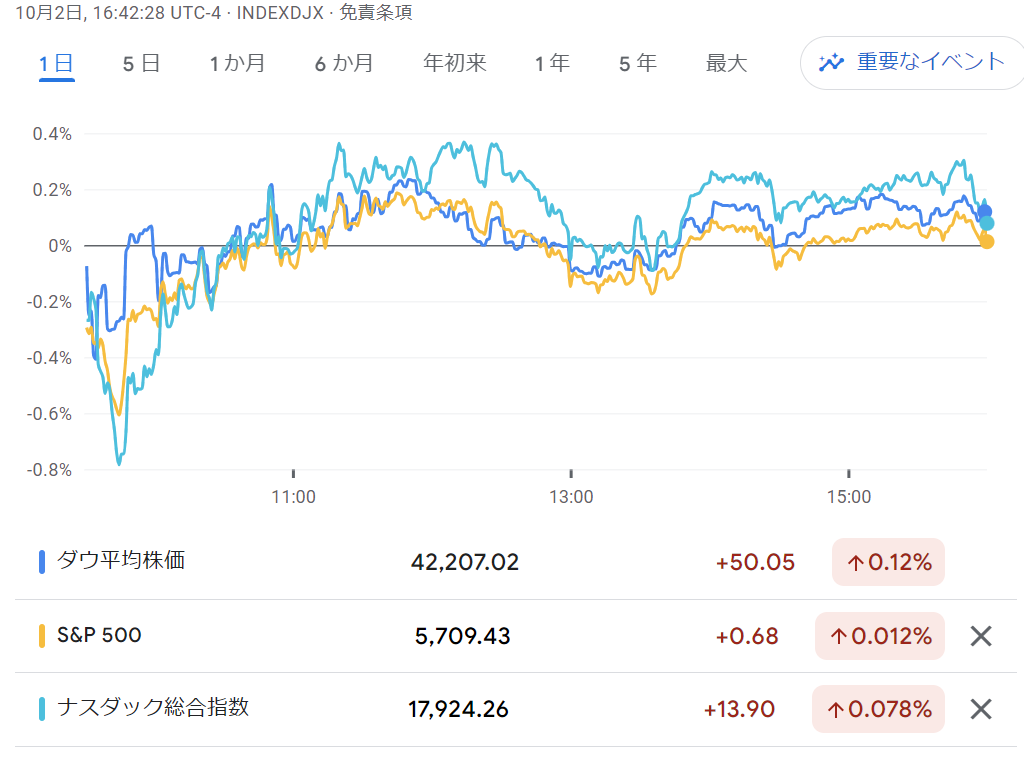Click the Nasdaq price 17,924.26
The image size is (1024, 761).
click(458, 709)
